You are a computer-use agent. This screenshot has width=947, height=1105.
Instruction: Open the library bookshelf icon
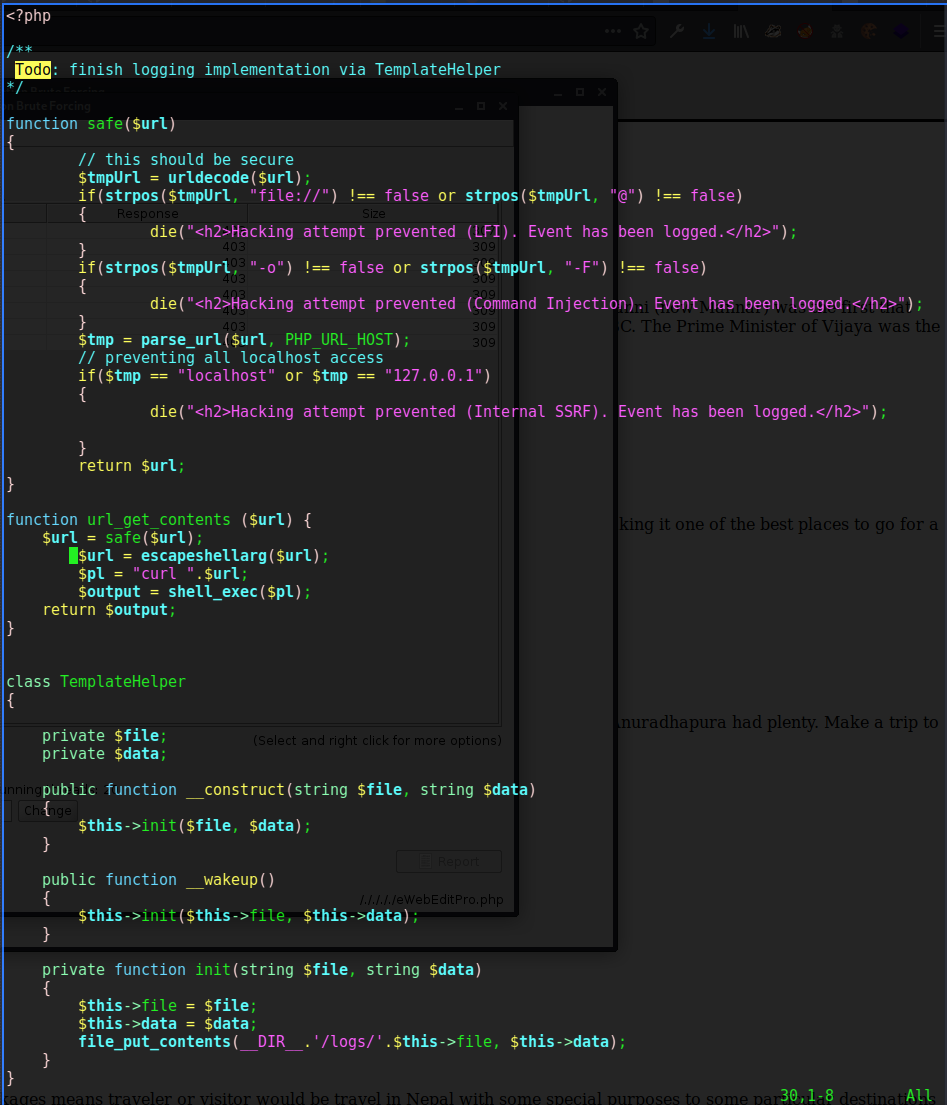[741, 32]
